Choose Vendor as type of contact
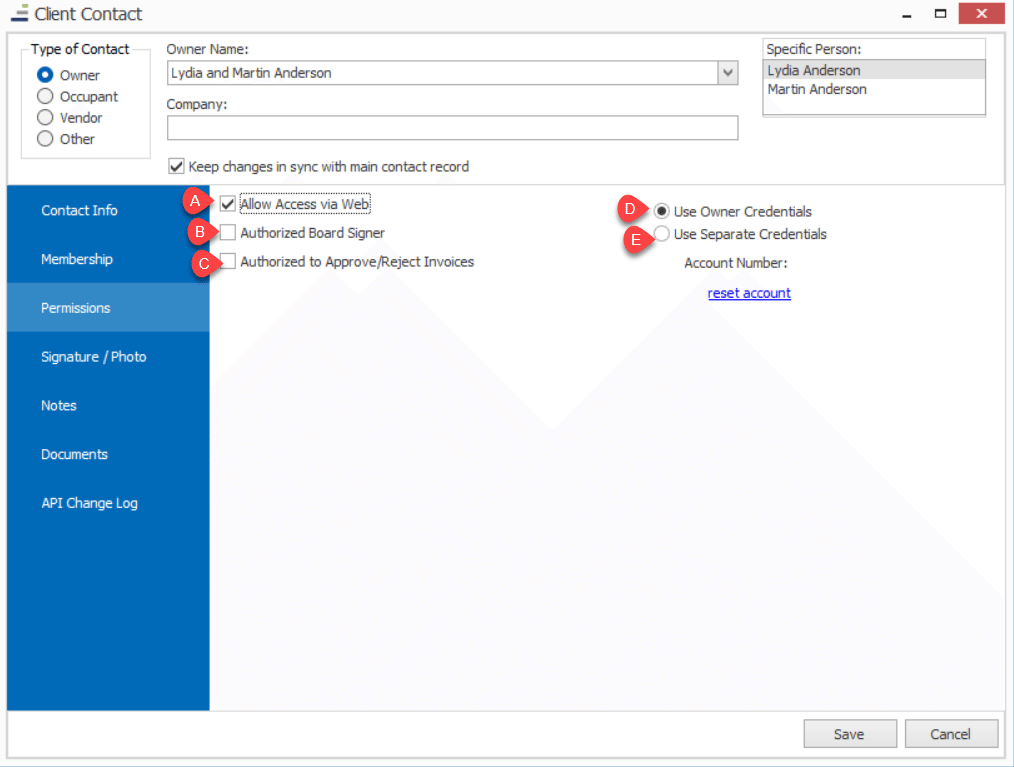 (45, 117)
